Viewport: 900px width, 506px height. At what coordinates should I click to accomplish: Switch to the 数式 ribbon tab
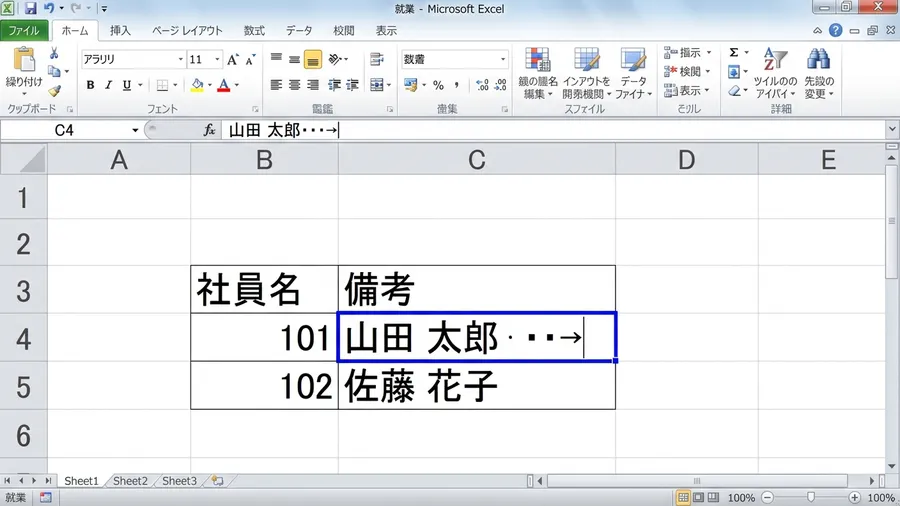254,31
